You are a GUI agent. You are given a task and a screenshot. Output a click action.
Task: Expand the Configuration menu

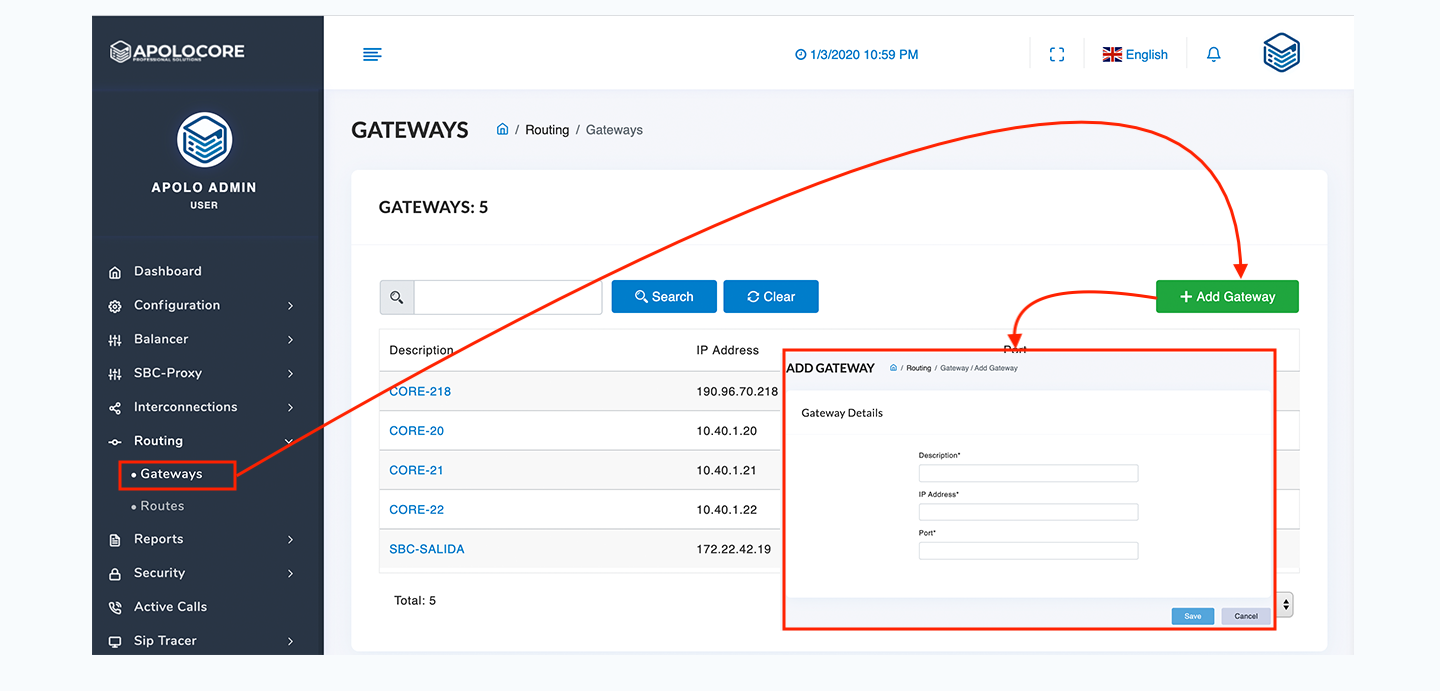(176, 305)
